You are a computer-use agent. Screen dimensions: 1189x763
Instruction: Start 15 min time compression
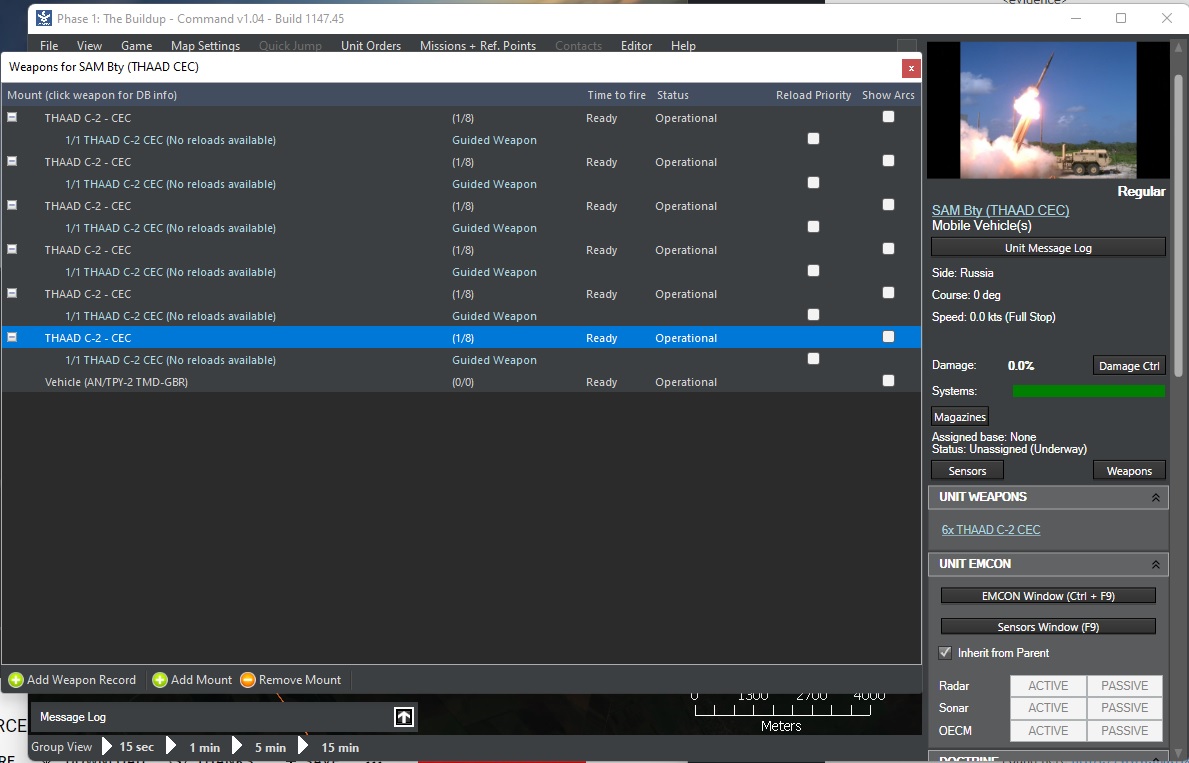pyautogui.click(x=303, y=747)
